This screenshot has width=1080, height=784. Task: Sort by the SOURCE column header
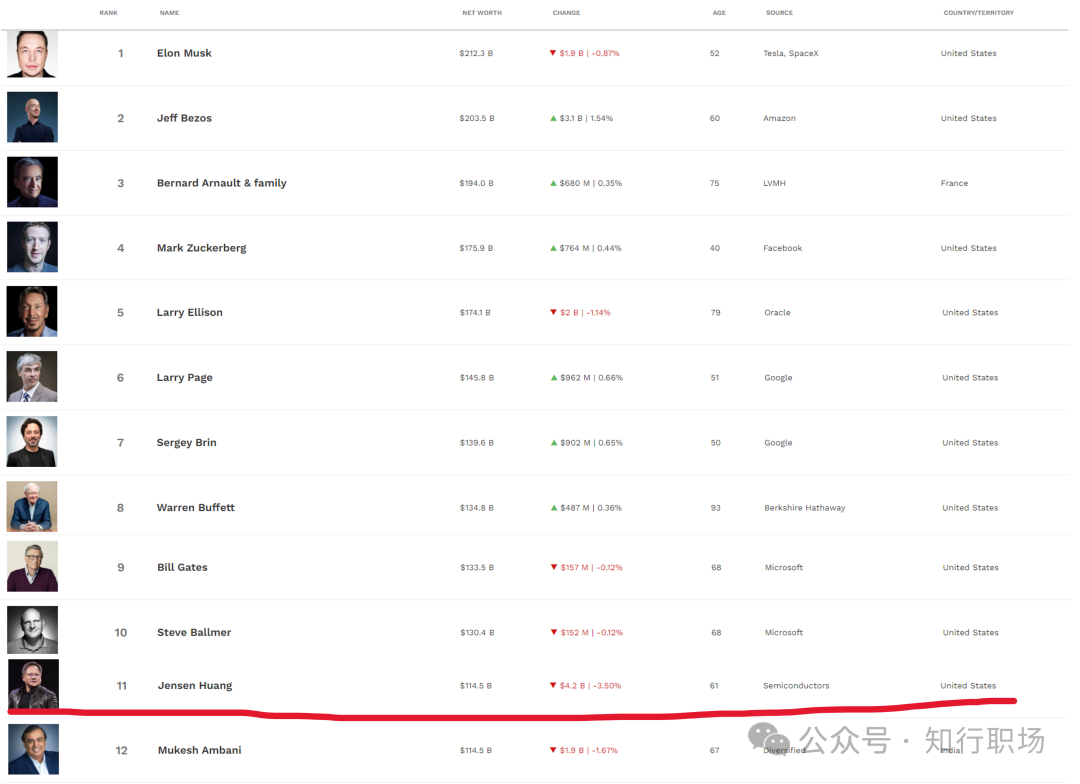pyautogui.click(x=780, y=12)
